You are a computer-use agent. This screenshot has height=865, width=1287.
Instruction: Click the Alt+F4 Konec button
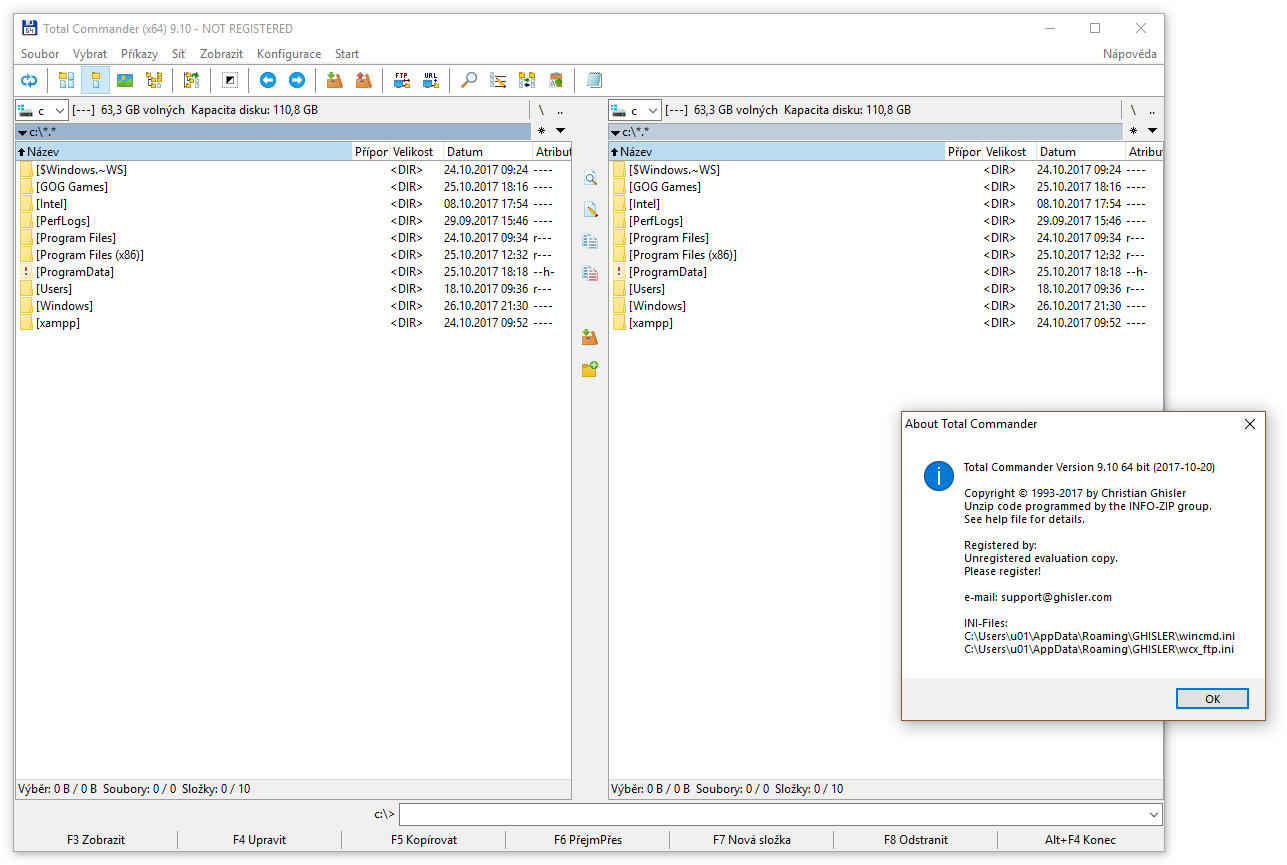point(1080,840)
